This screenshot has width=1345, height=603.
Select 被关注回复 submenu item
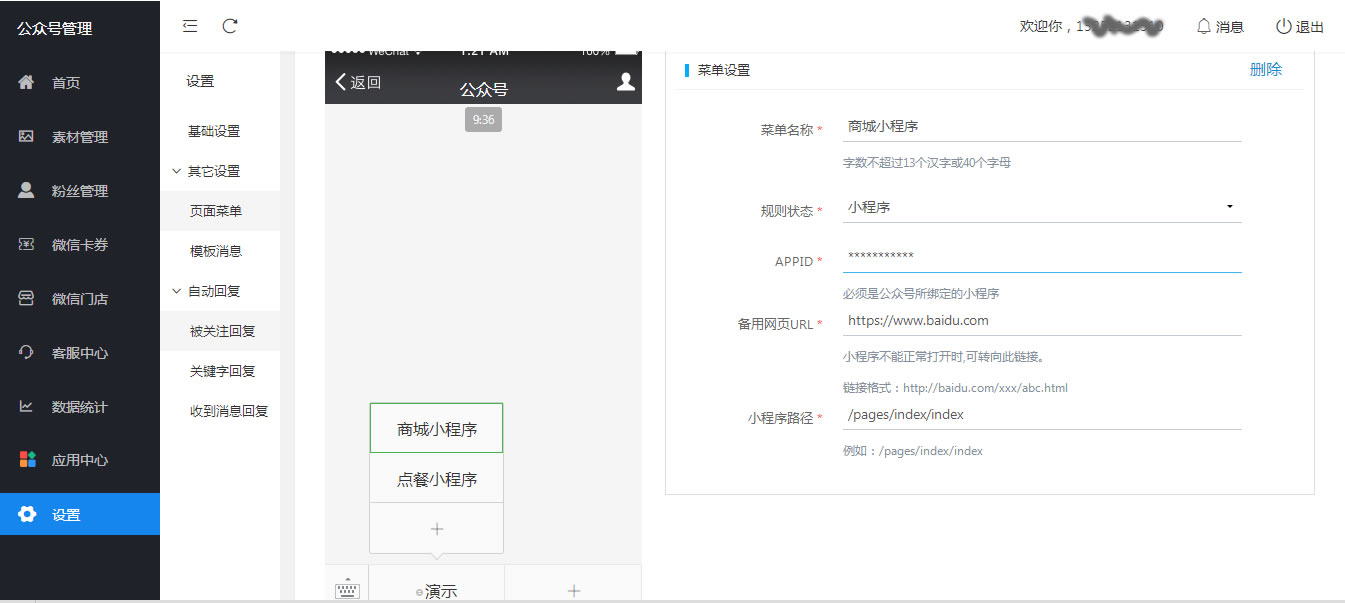220,331
